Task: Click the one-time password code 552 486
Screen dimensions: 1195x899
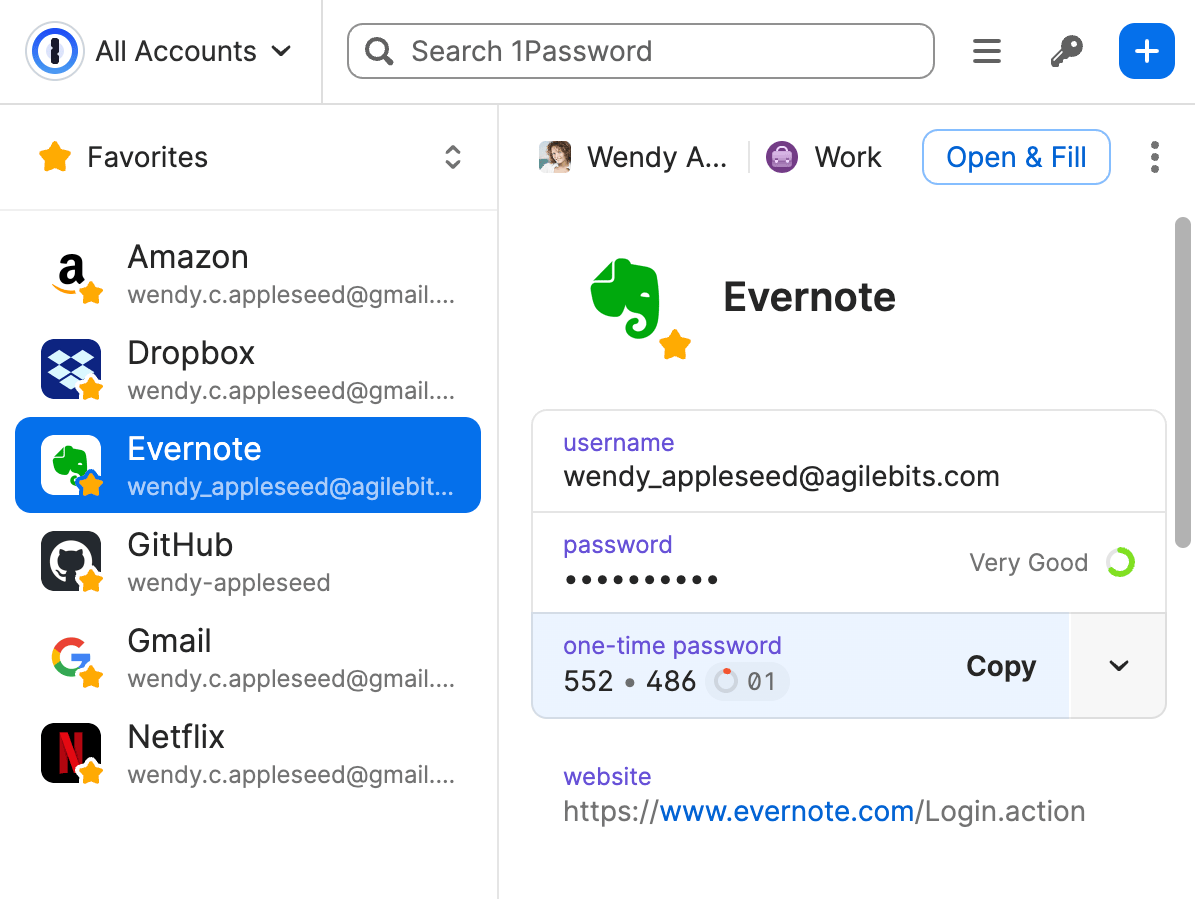Action: [630, 681]
